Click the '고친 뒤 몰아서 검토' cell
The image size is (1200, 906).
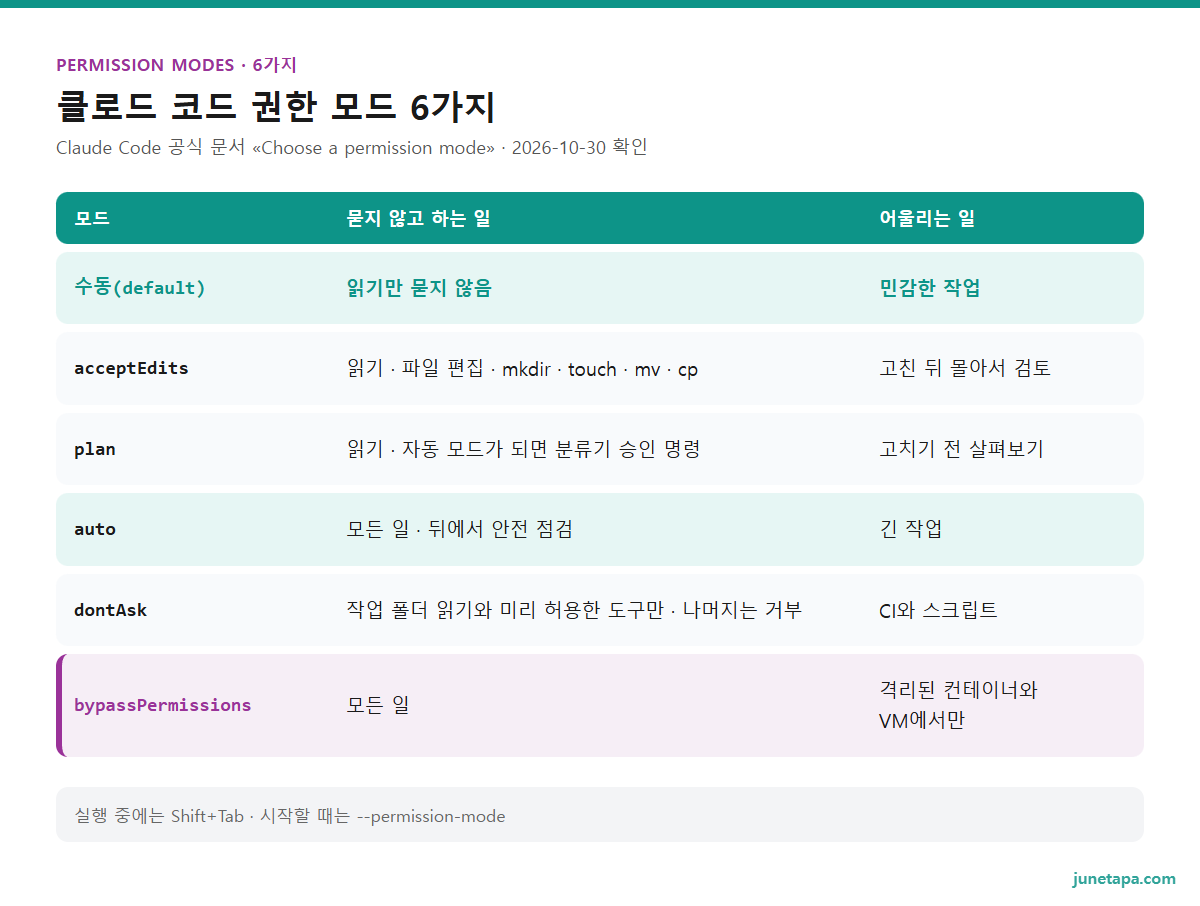[x=965, y=368]
